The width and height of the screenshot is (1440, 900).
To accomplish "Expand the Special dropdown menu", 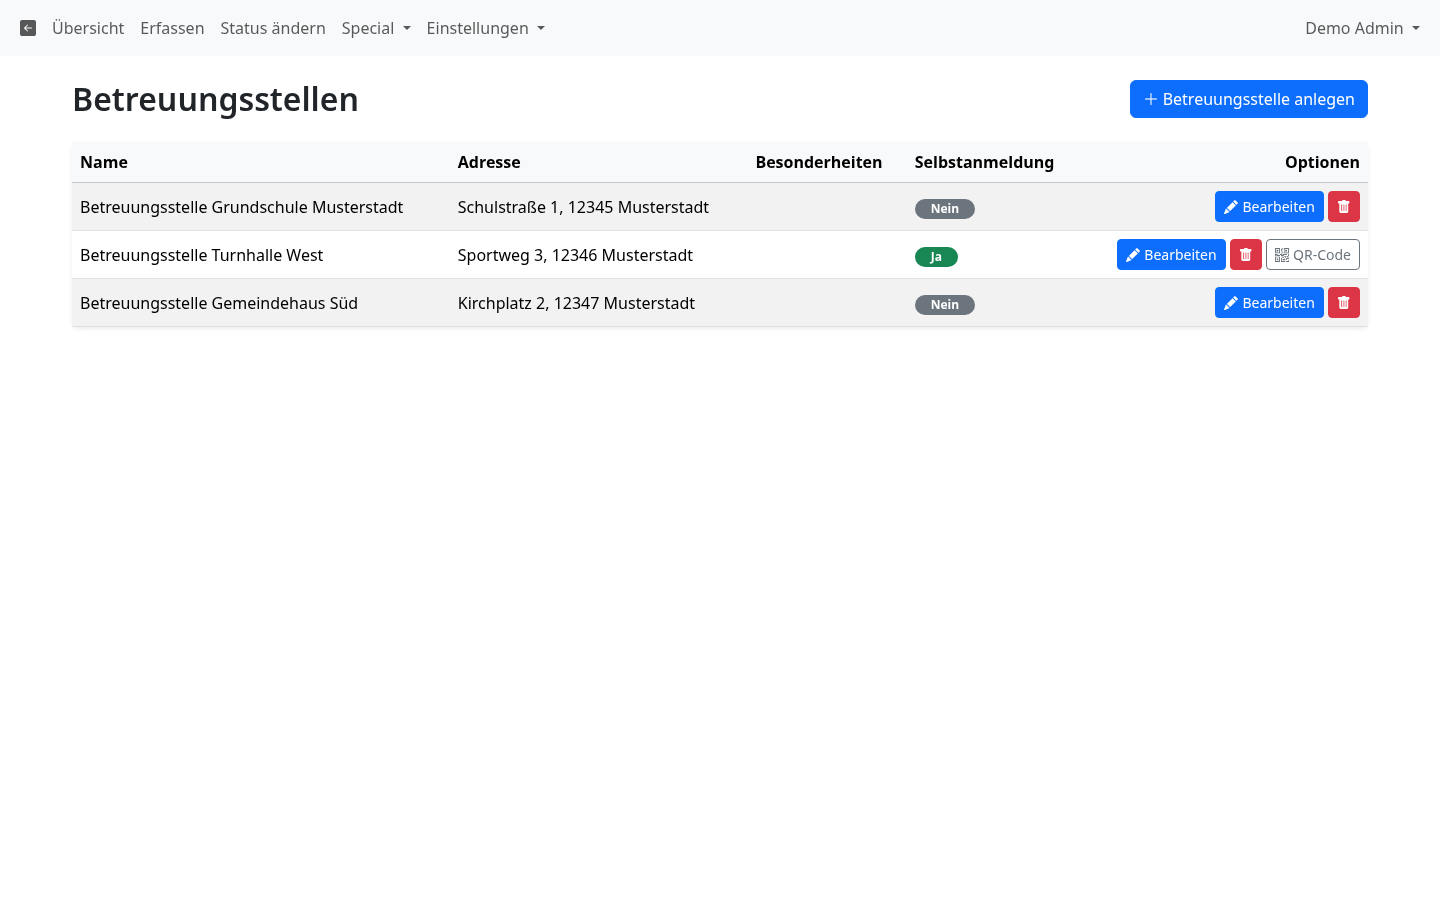I will [376, 28].
